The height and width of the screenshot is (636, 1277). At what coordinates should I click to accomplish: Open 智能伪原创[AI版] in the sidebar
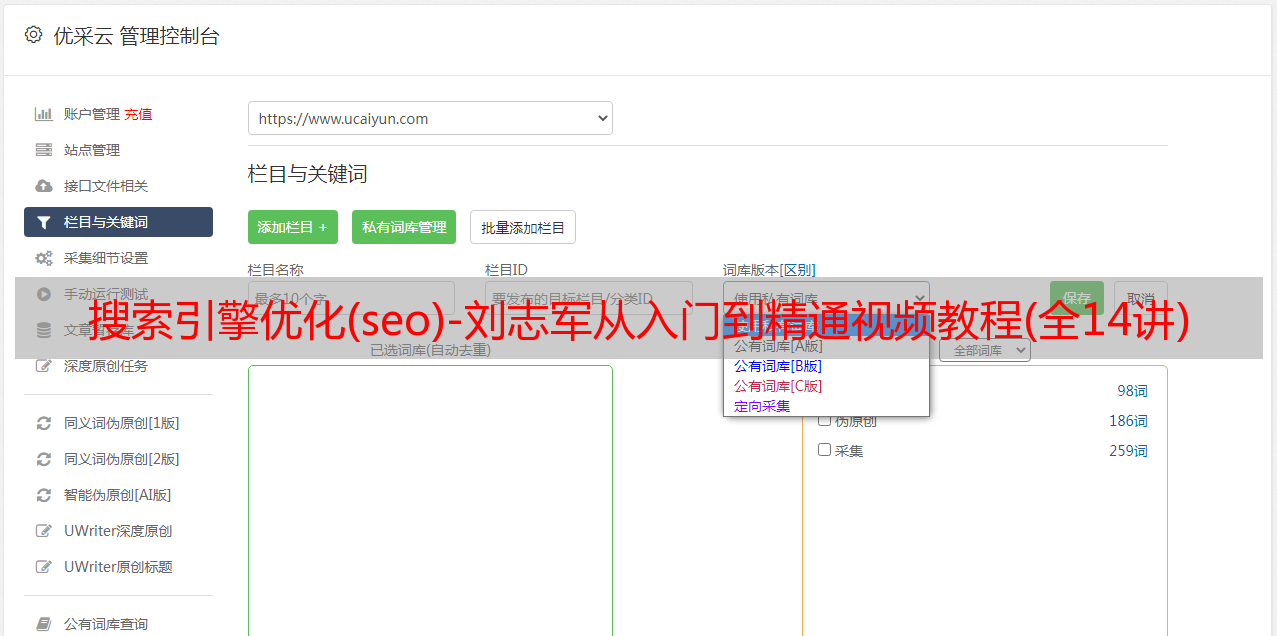(x=118, y=495)
